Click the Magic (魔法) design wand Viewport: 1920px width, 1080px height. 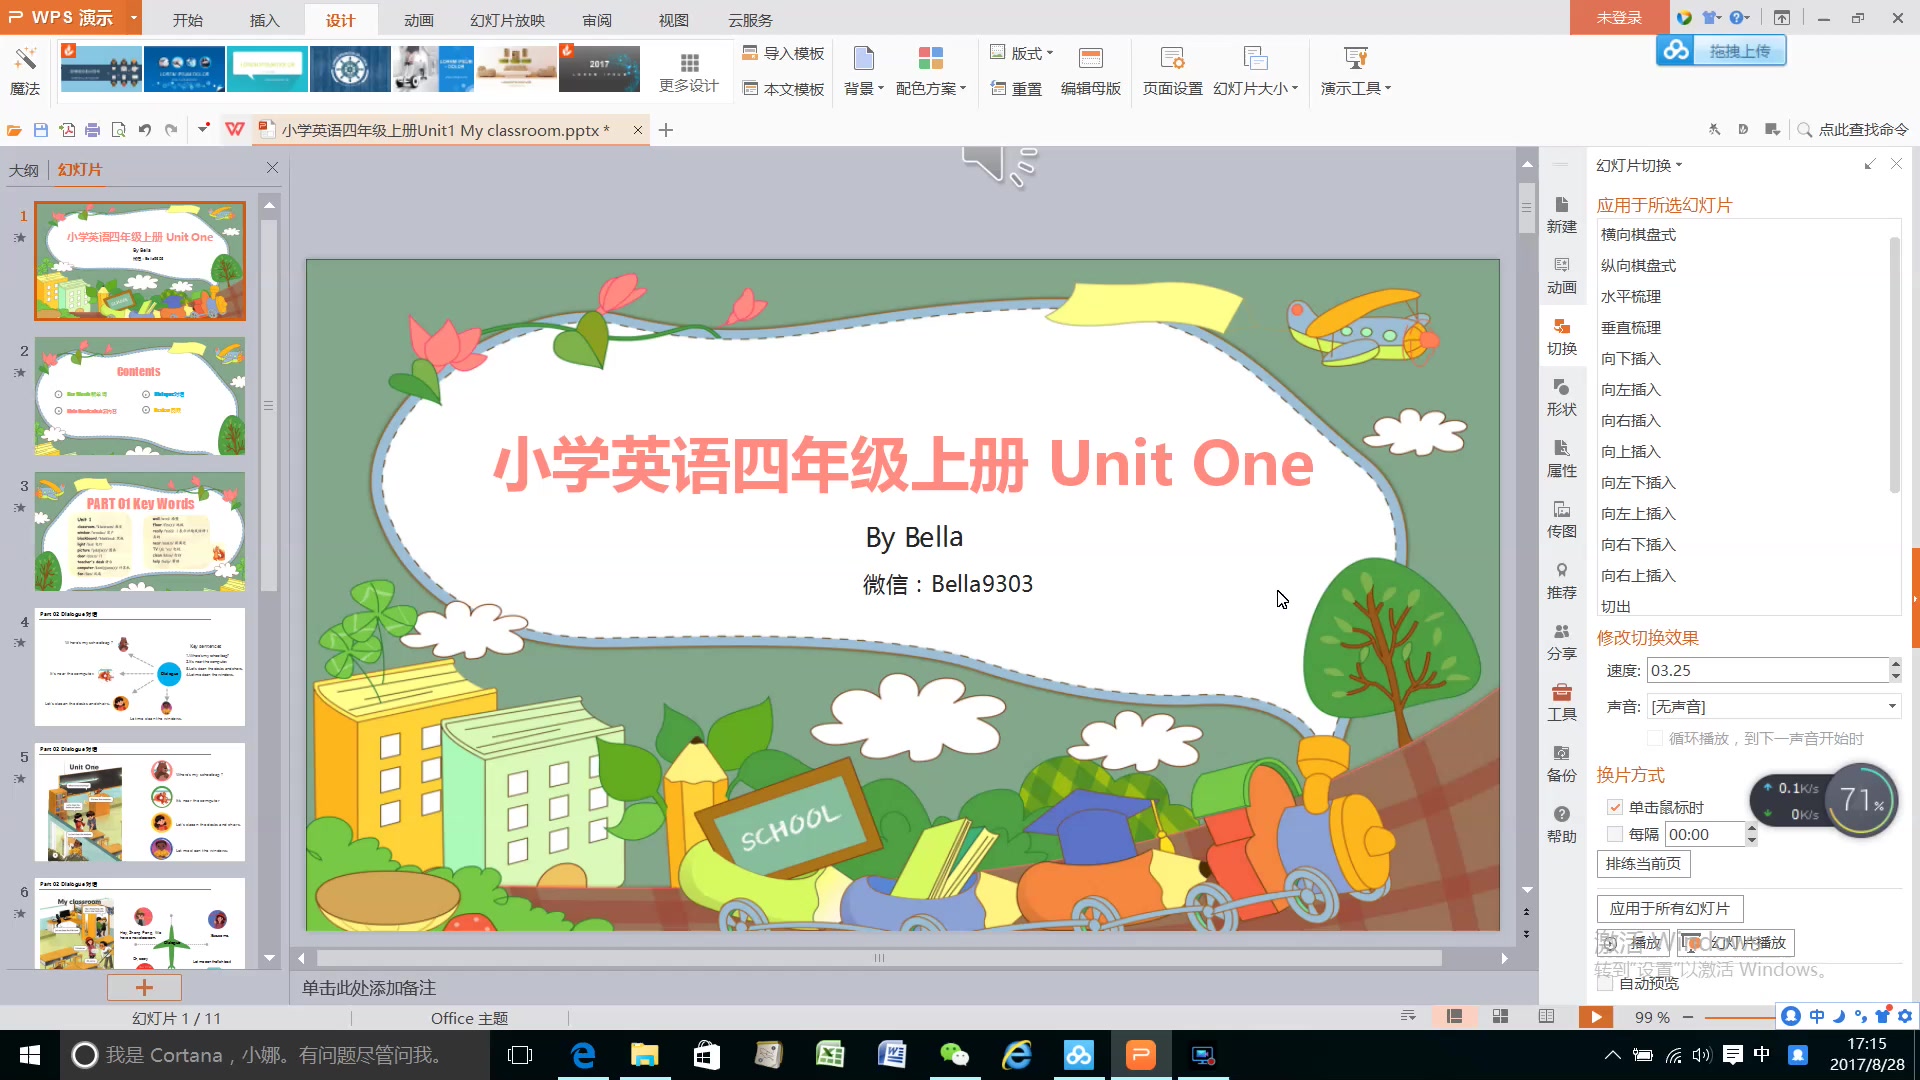(25, 70)
